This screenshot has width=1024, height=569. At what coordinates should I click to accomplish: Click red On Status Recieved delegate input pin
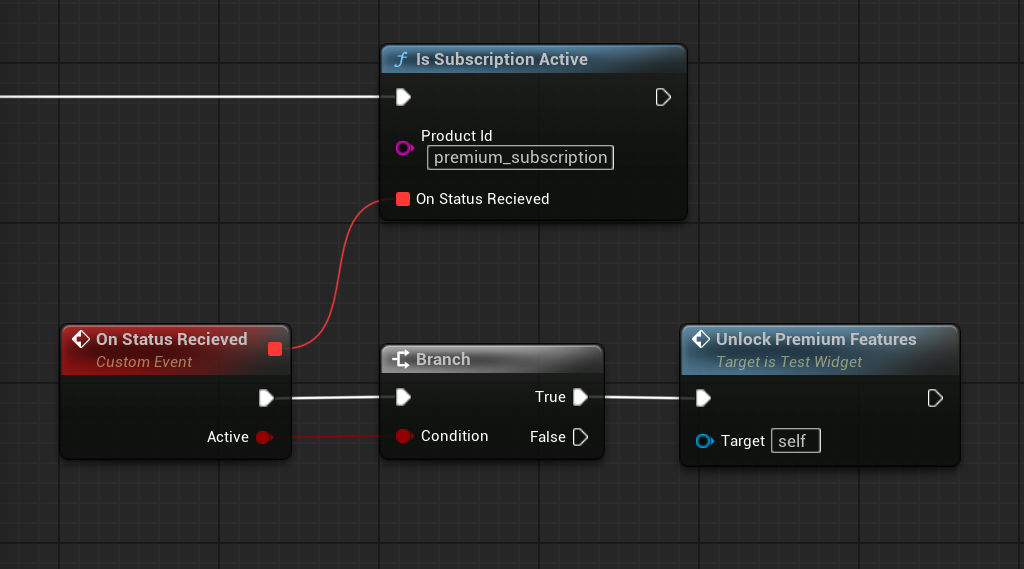(403, 199)
